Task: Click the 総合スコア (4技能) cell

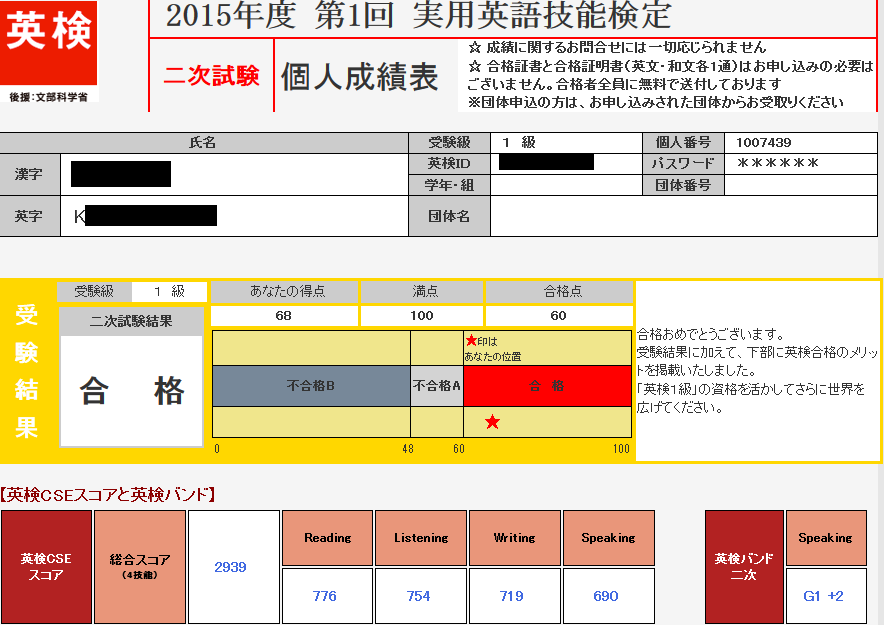Action: (x=140, y=566)
